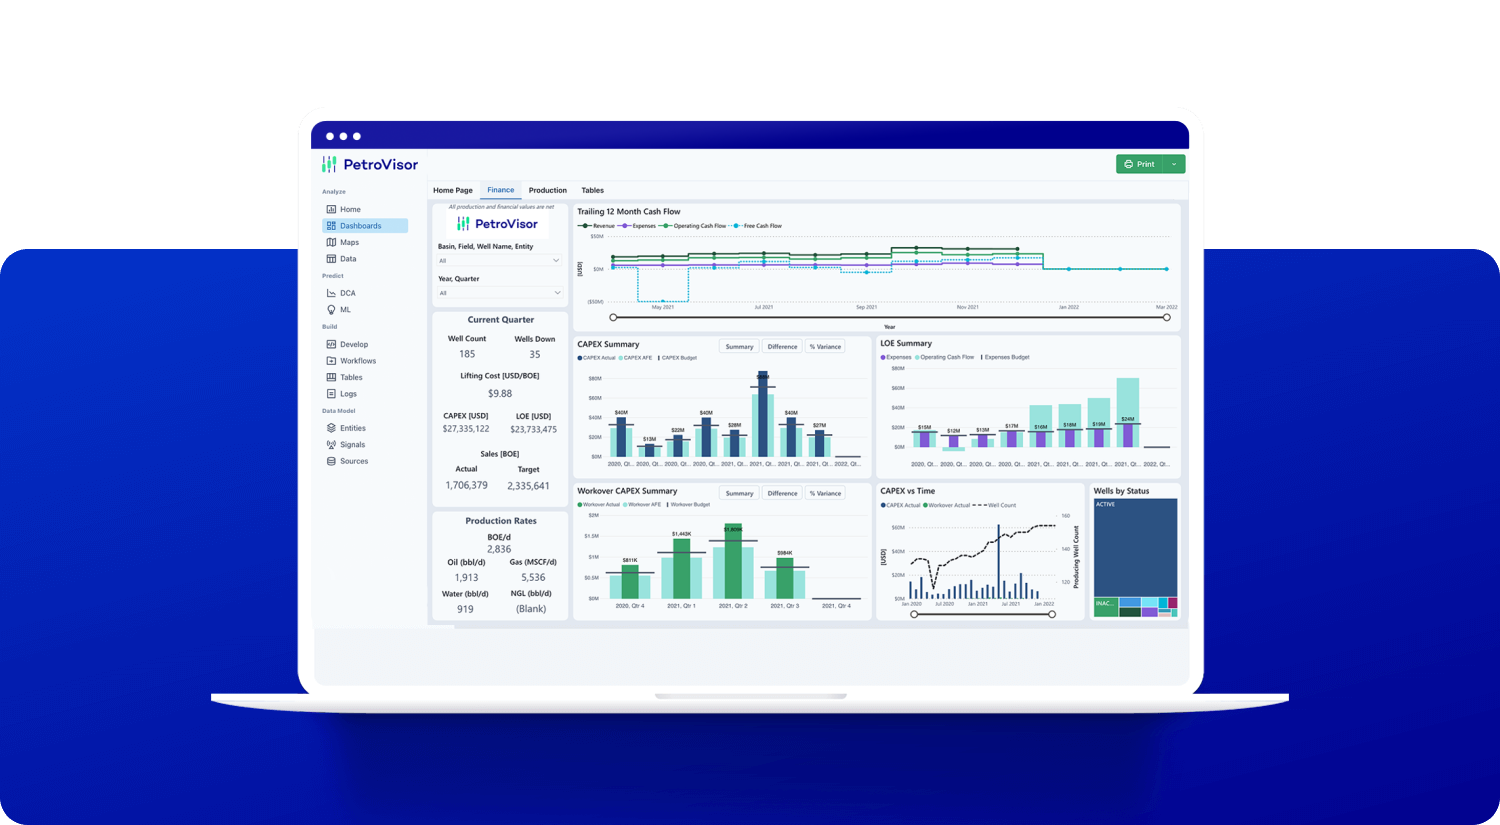Expand the Basin, Field, Well Name, Entity dropdown
The height and width of the screenshot is (825, 1500).
(x=500, y=261)
